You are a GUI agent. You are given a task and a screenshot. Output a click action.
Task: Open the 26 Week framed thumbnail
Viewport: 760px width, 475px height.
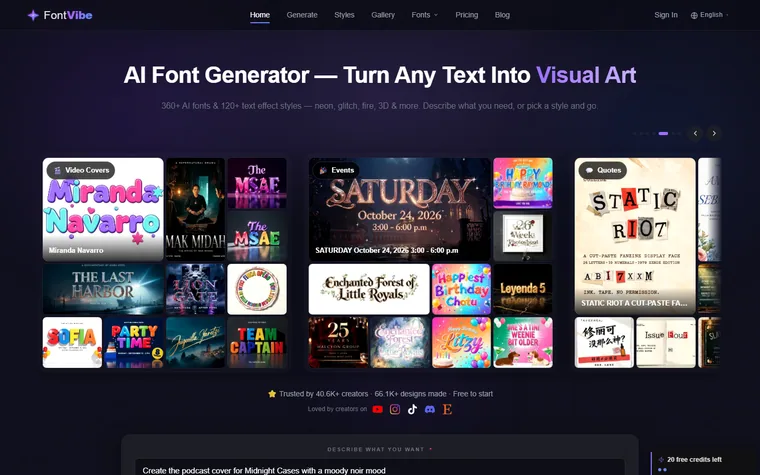click(x=522, y=236)
